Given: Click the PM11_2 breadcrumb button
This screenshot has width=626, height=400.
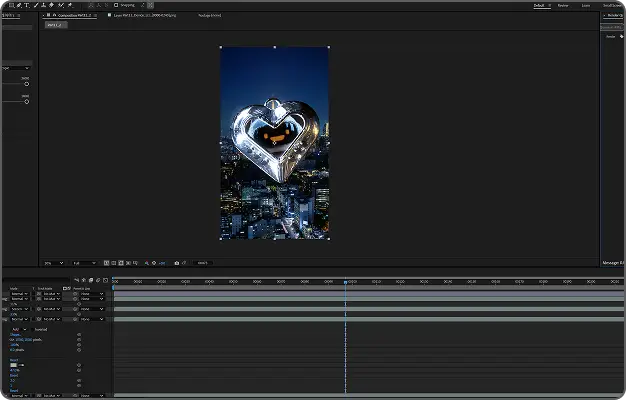Looking at the screenshot, I should pyautogui.click(x=55, y=25).
